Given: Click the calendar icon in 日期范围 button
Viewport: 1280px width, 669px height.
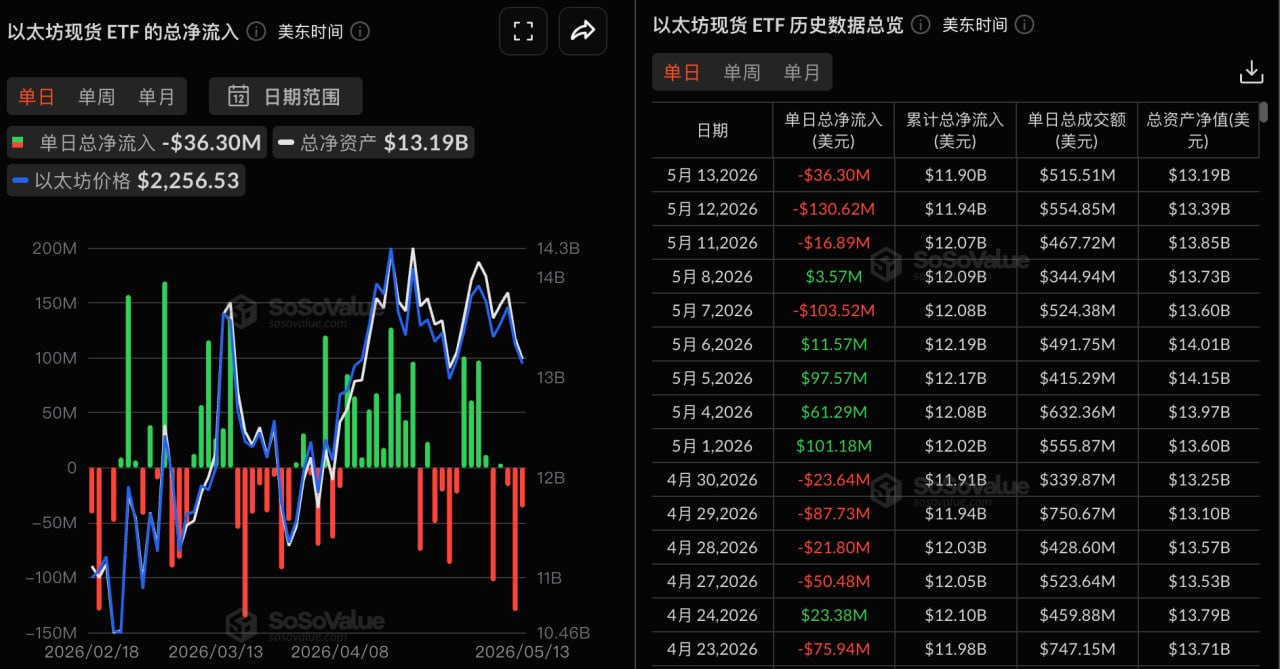Looking at the screenshot, I should (238, 97).
